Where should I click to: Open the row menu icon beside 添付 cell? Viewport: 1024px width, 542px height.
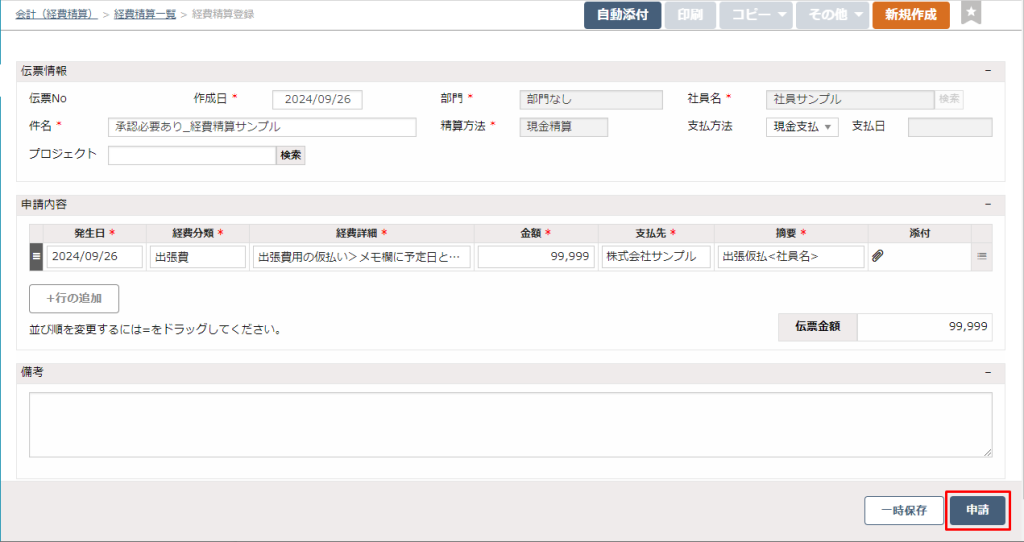pyautogui.click(x=982, y=257)
